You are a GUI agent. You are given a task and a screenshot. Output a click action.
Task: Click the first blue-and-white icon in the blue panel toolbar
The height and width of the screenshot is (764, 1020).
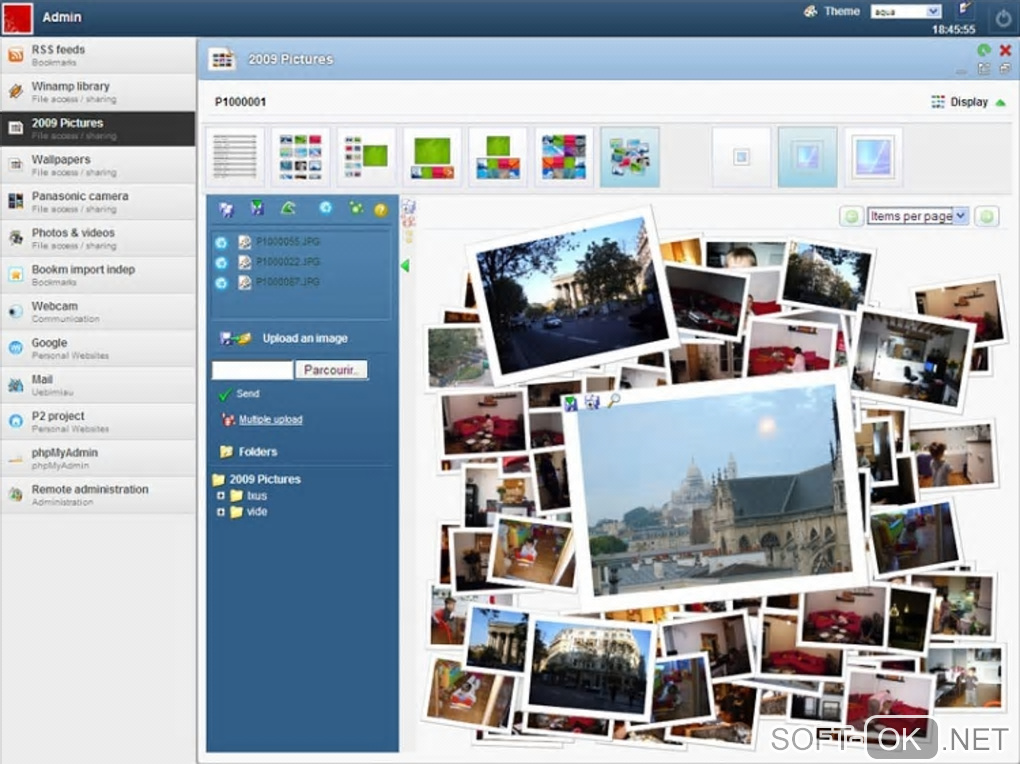(x=226, y=209)
